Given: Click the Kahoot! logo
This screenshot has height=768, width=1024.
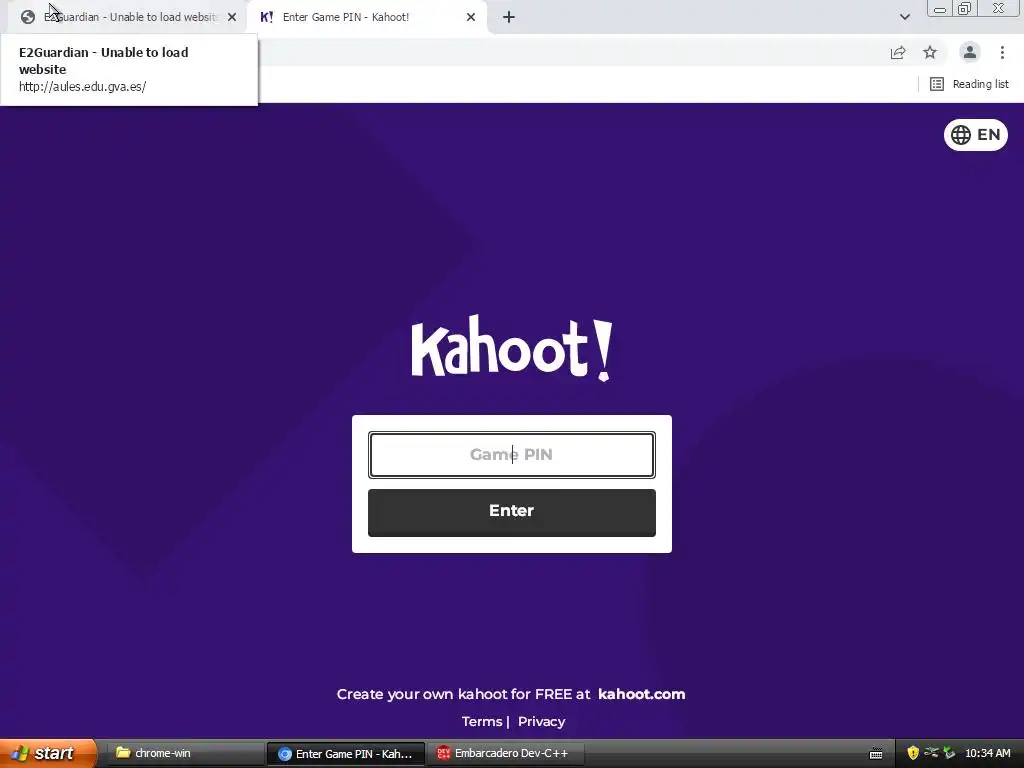Looking at the screenshot, I should (511, 348).
